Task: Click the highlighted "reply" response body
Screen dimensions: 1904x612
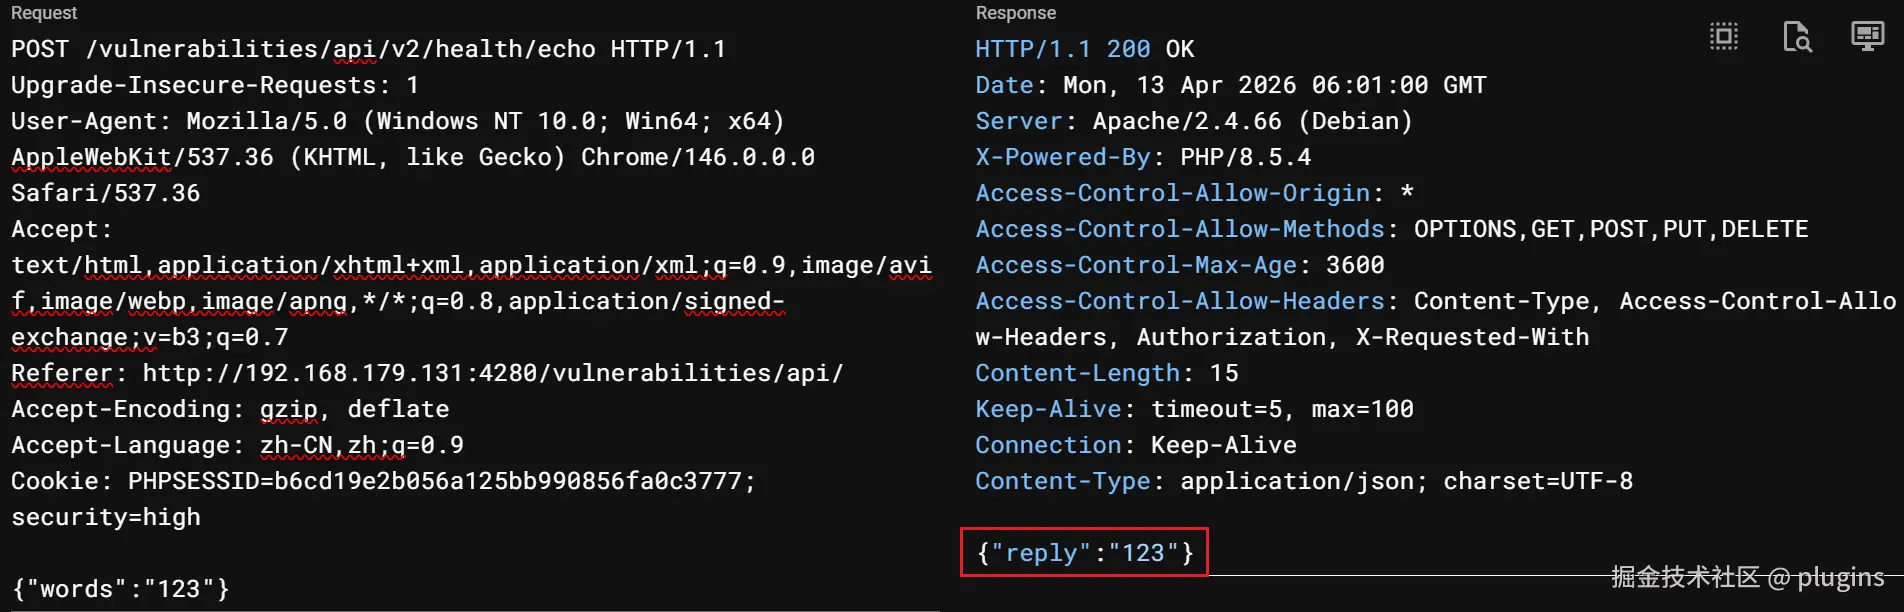Action: tap(1085, 553)
